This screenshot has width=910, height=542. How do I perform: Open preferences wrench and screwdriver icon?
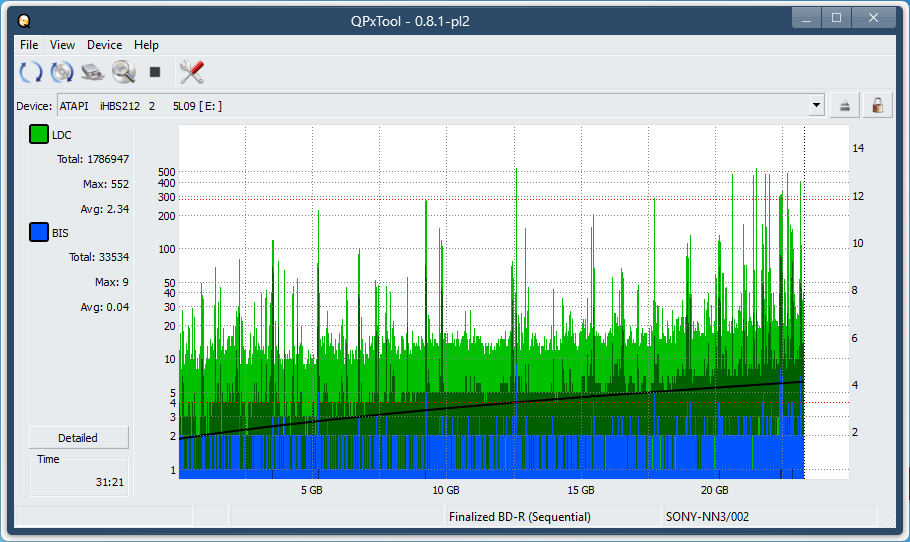tap(192, 72)
